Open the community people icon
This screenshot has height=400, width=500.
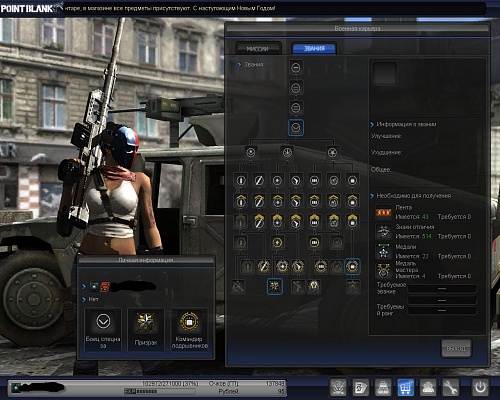click(x=428, y=387)
